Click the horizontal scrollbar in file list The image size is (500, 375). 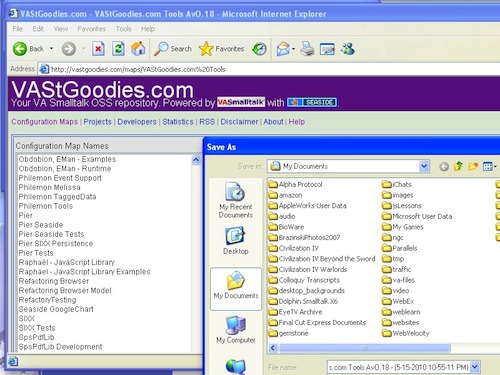(365, 348)
